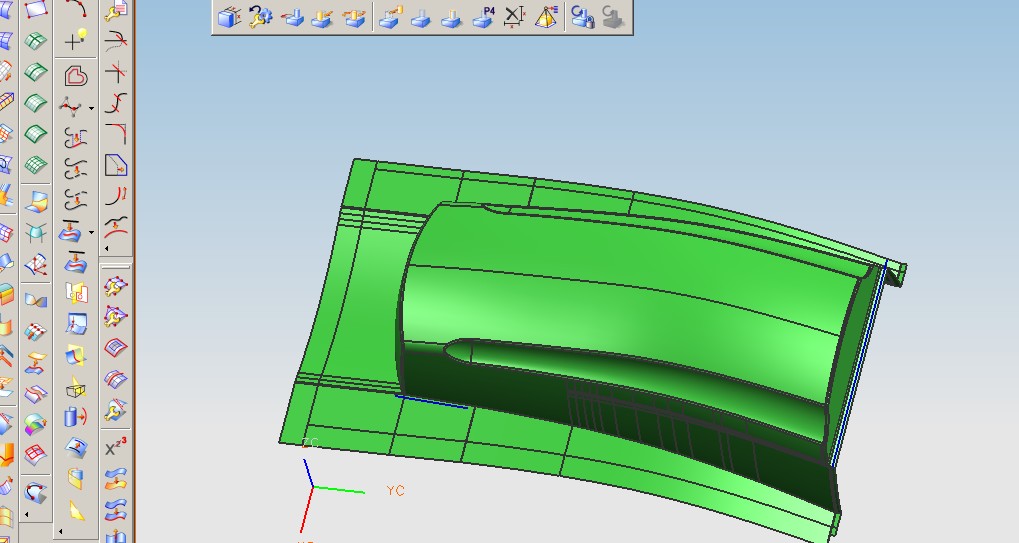
Task: Open dropdown arrow beside blue projected-curve surface icon
Action: (92, 232)
